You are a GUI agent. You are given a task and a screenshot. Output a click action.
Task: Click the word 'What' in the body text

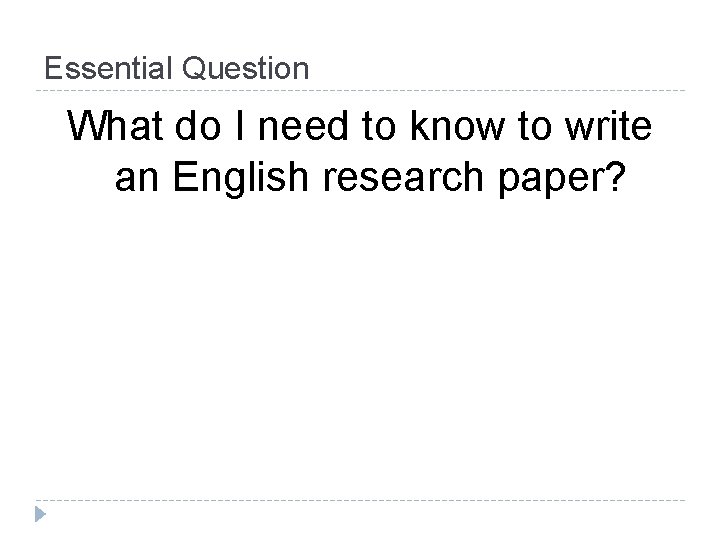point(115,125)
